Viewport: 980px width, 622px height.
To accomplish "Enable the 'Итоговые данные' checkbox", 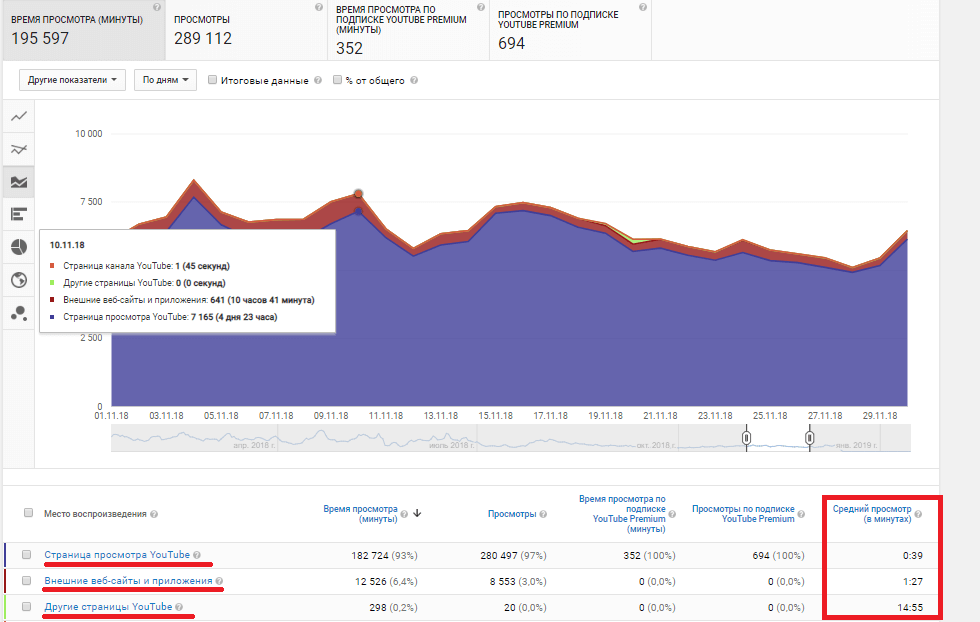I will point(213,80).
